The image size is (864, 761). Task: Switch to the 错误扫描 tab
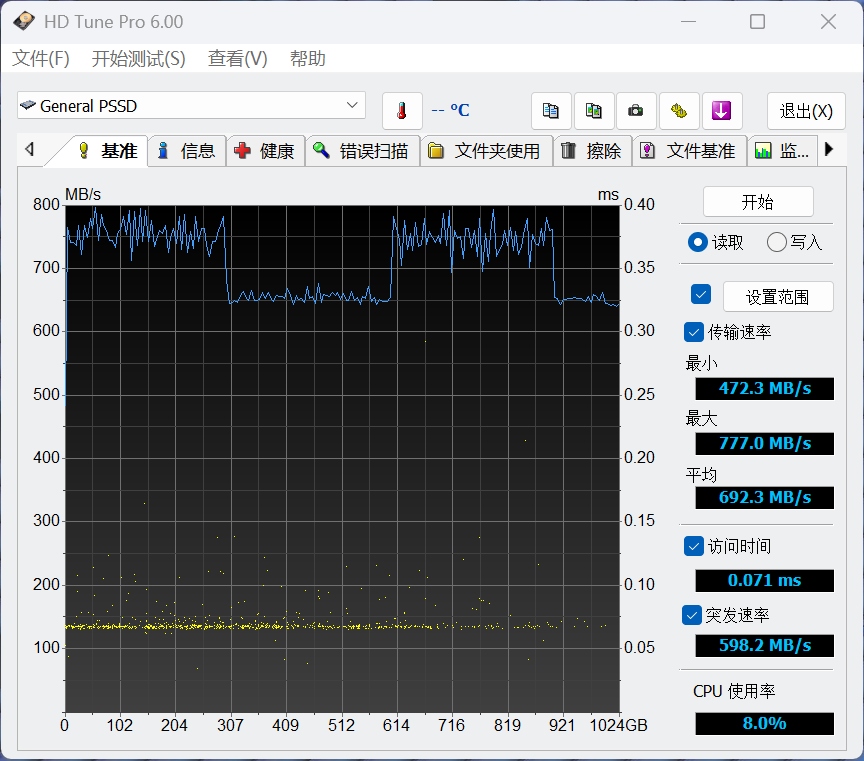(363, 150)
